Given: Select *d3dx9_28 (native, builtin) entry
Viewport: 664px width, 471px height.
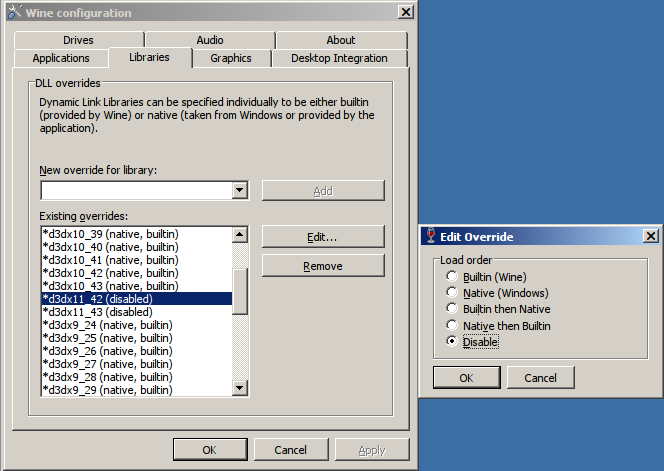Looking at the screenshot, I should click(137, 377).
